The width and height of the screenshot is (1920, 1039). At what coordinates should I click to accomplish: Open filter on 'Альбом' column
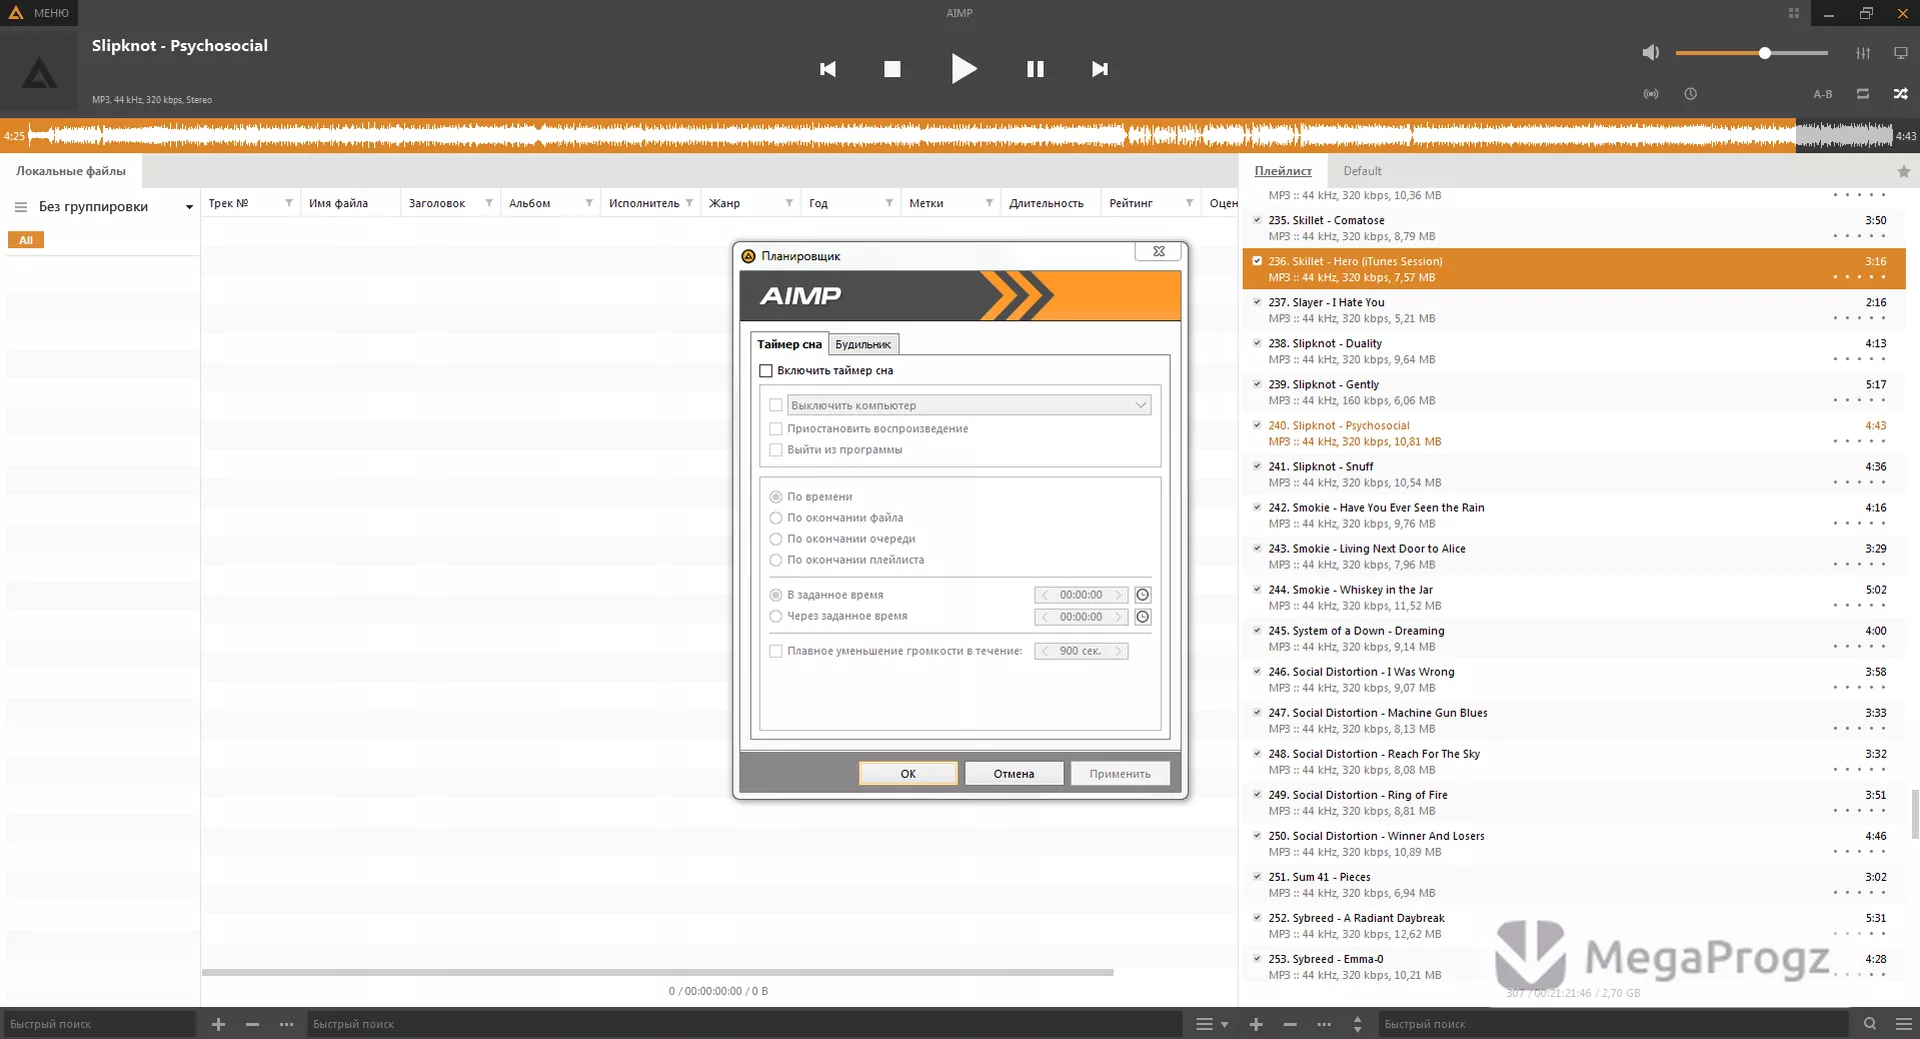coord(589,203)
